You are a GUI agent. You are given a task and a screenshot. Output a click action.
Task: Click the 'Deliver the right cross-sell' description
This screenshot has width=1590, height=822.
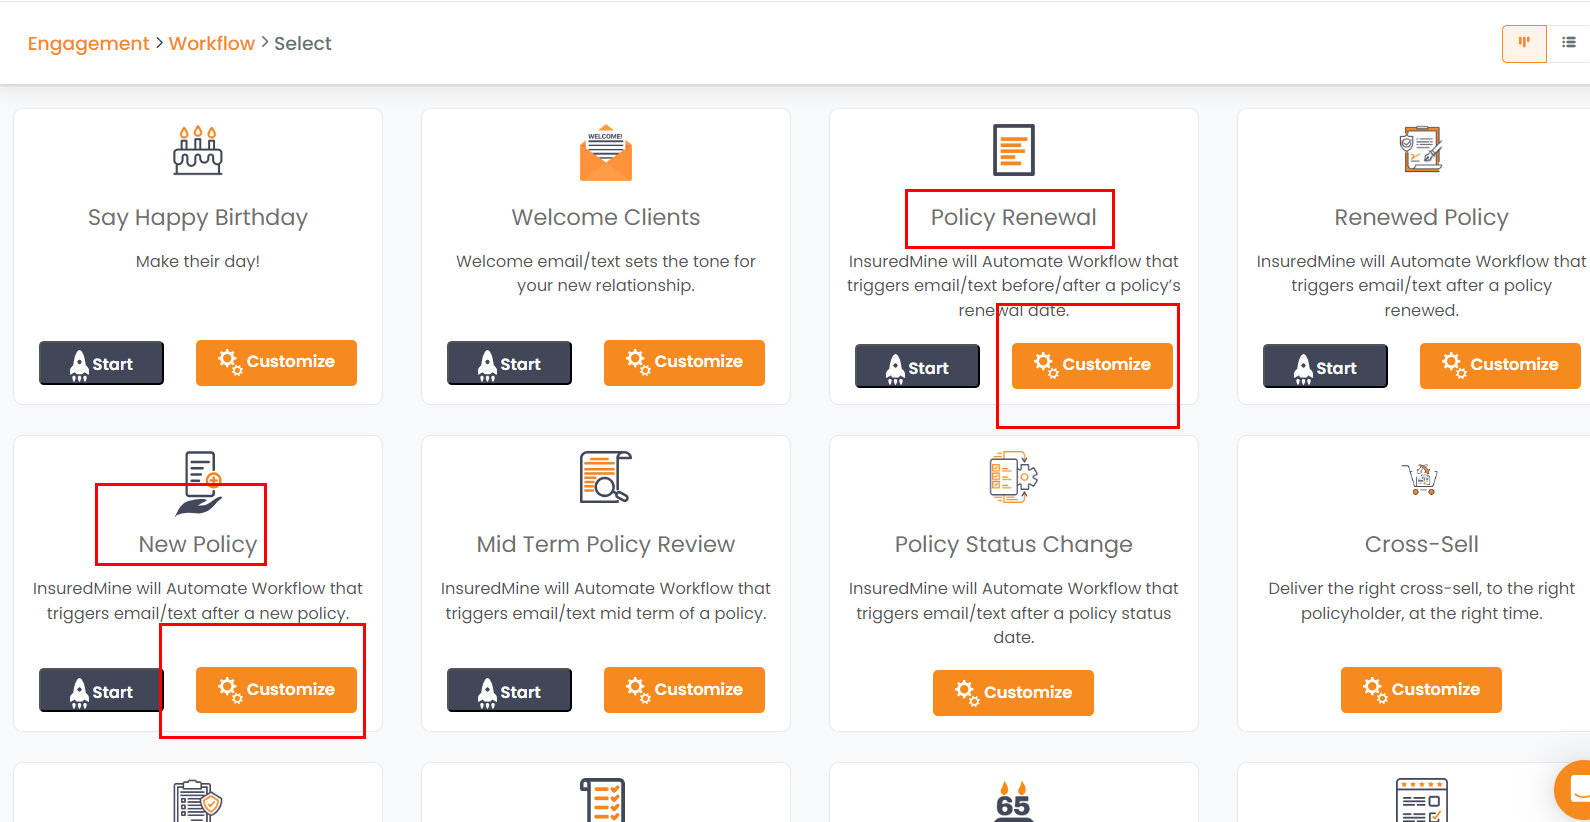(x=1421, y=601)
